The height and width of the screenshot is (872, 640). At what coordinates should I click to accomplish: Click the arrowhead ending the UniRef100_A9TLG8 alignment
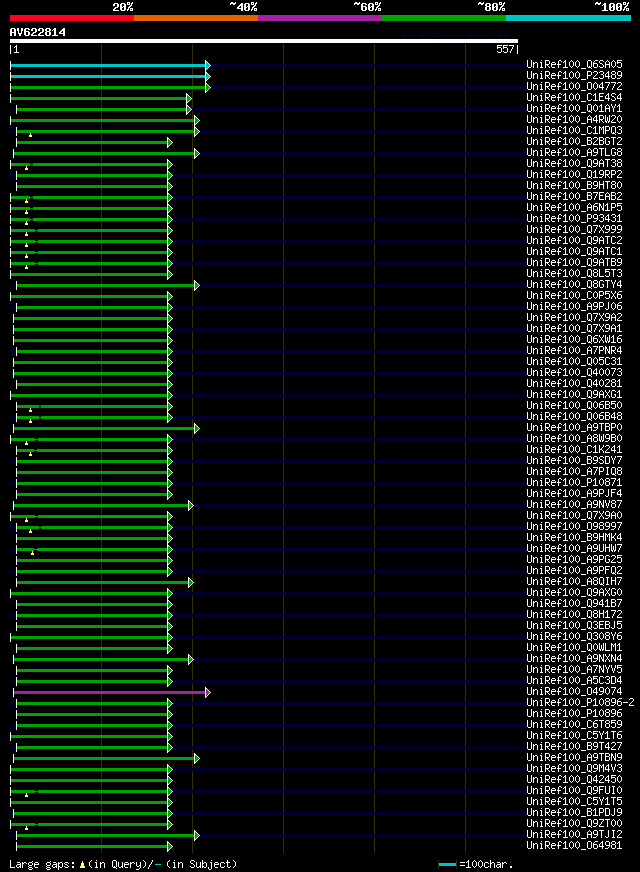(x=197, y=153)
